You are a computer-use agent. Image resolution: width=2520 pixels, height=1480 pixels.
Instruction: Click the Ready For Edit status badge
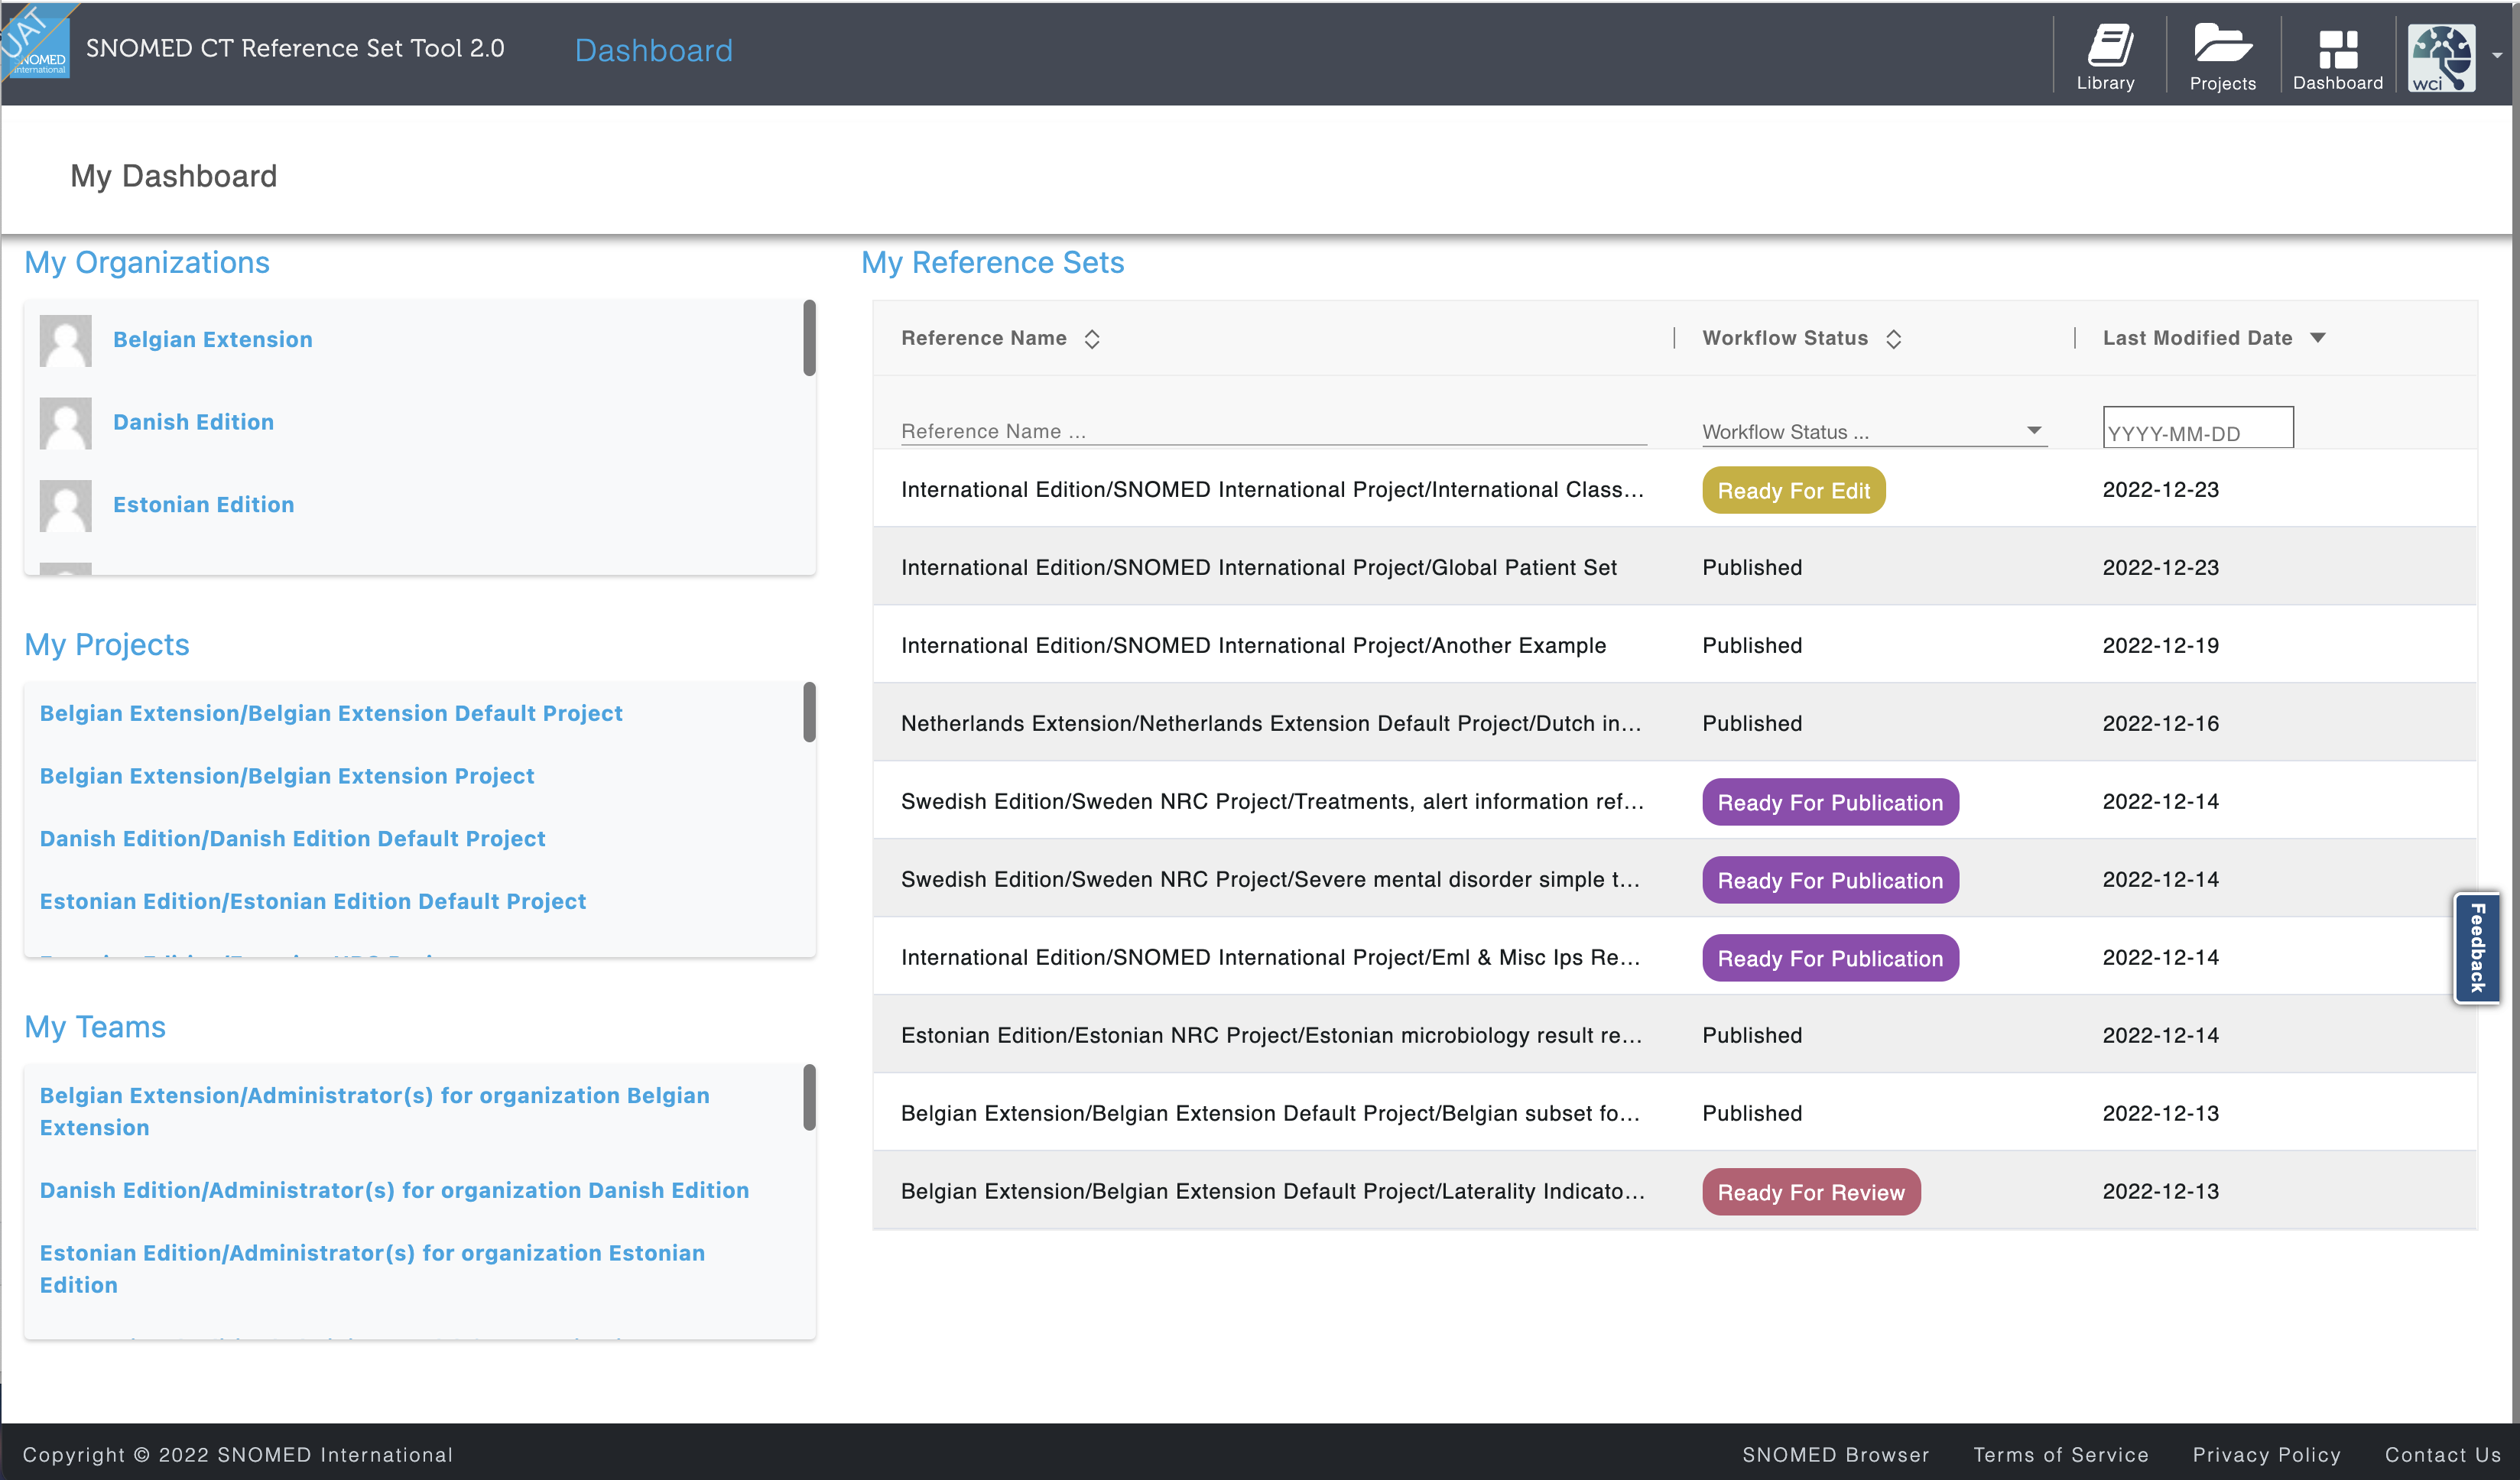click(1793, 491)
